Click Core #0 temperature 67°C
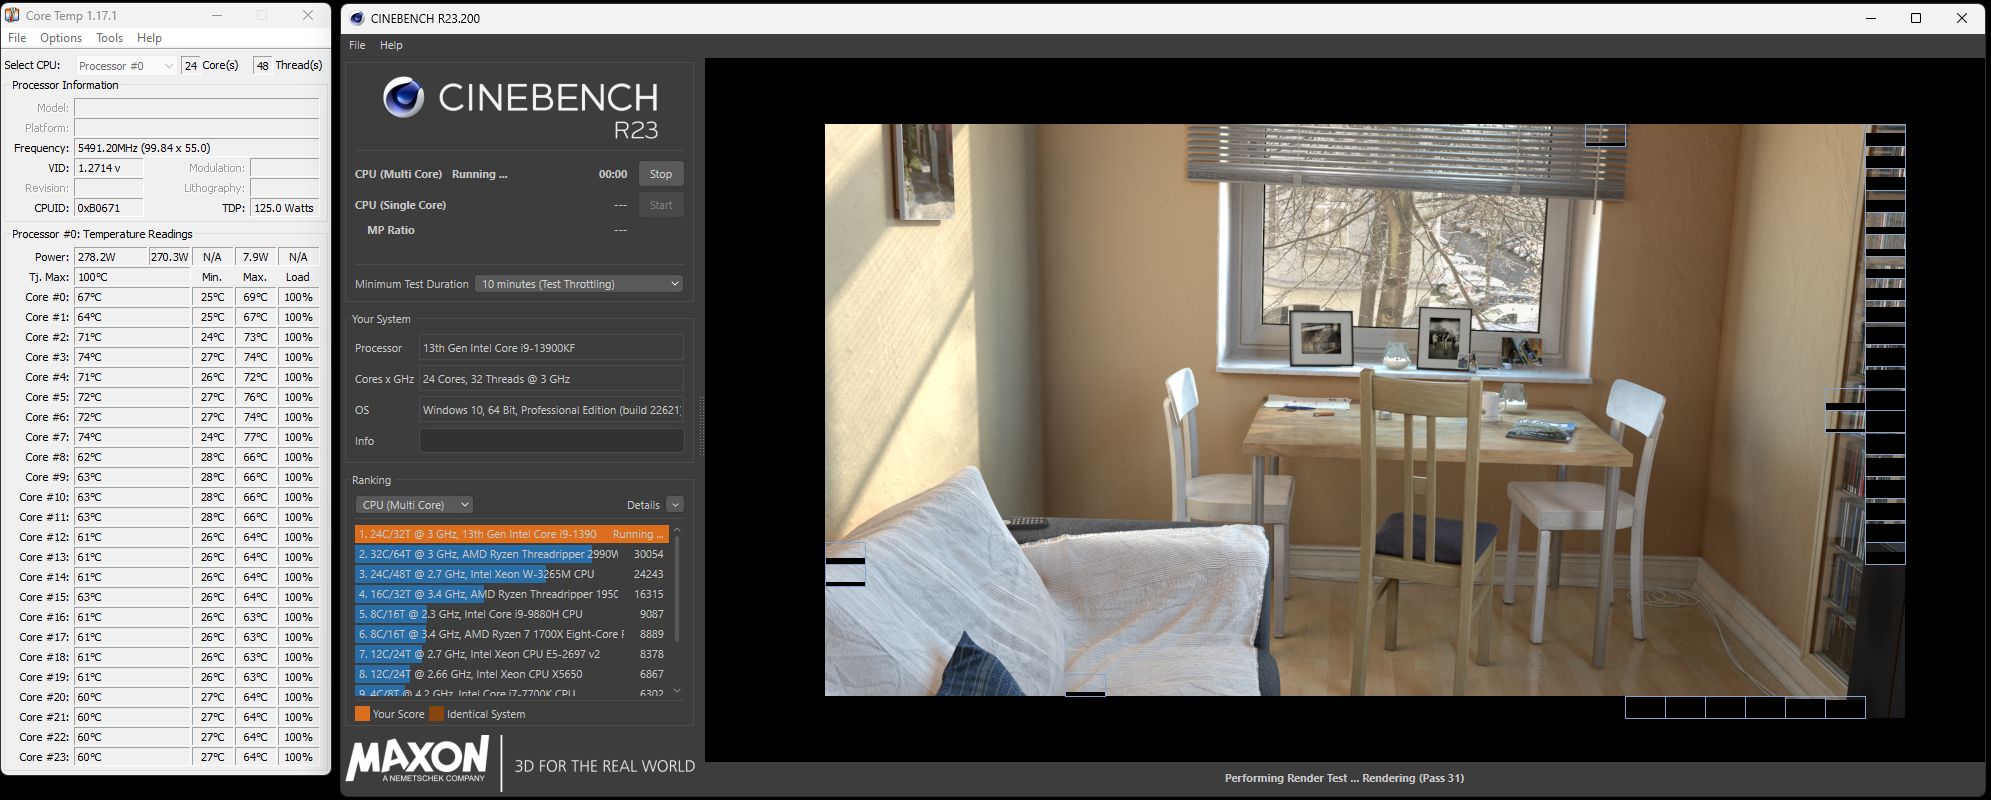 click(132, 297)
